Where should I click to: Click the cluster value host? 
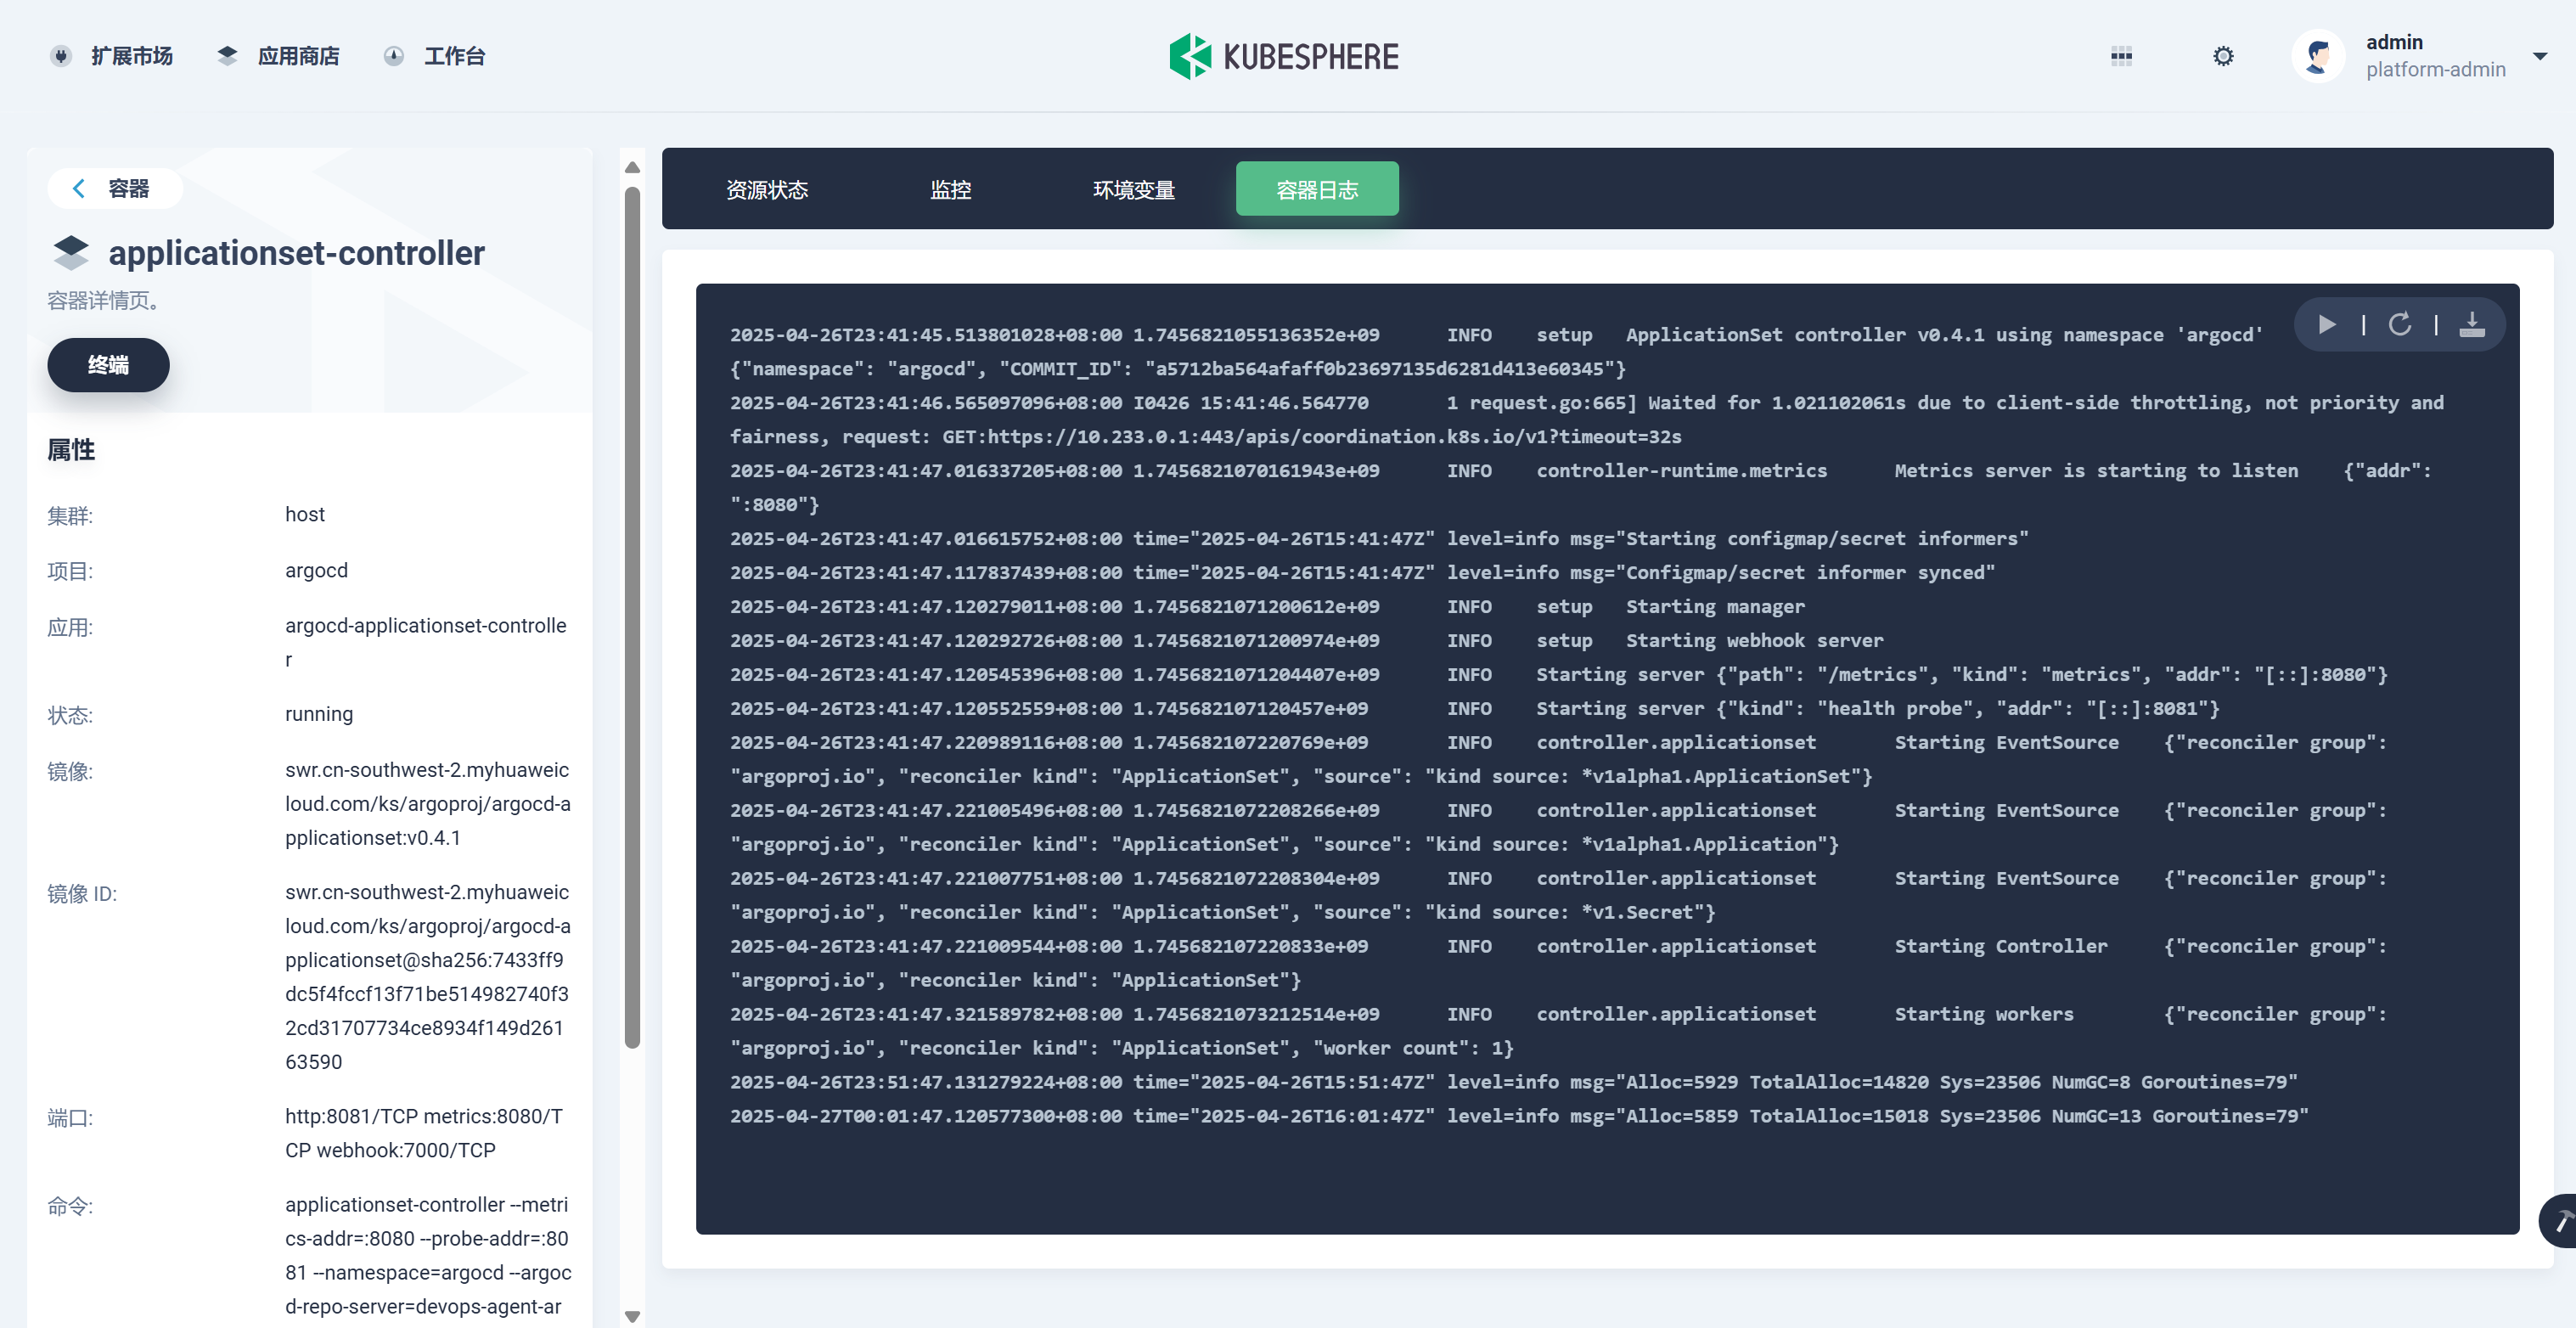click(x=305, y=514)
